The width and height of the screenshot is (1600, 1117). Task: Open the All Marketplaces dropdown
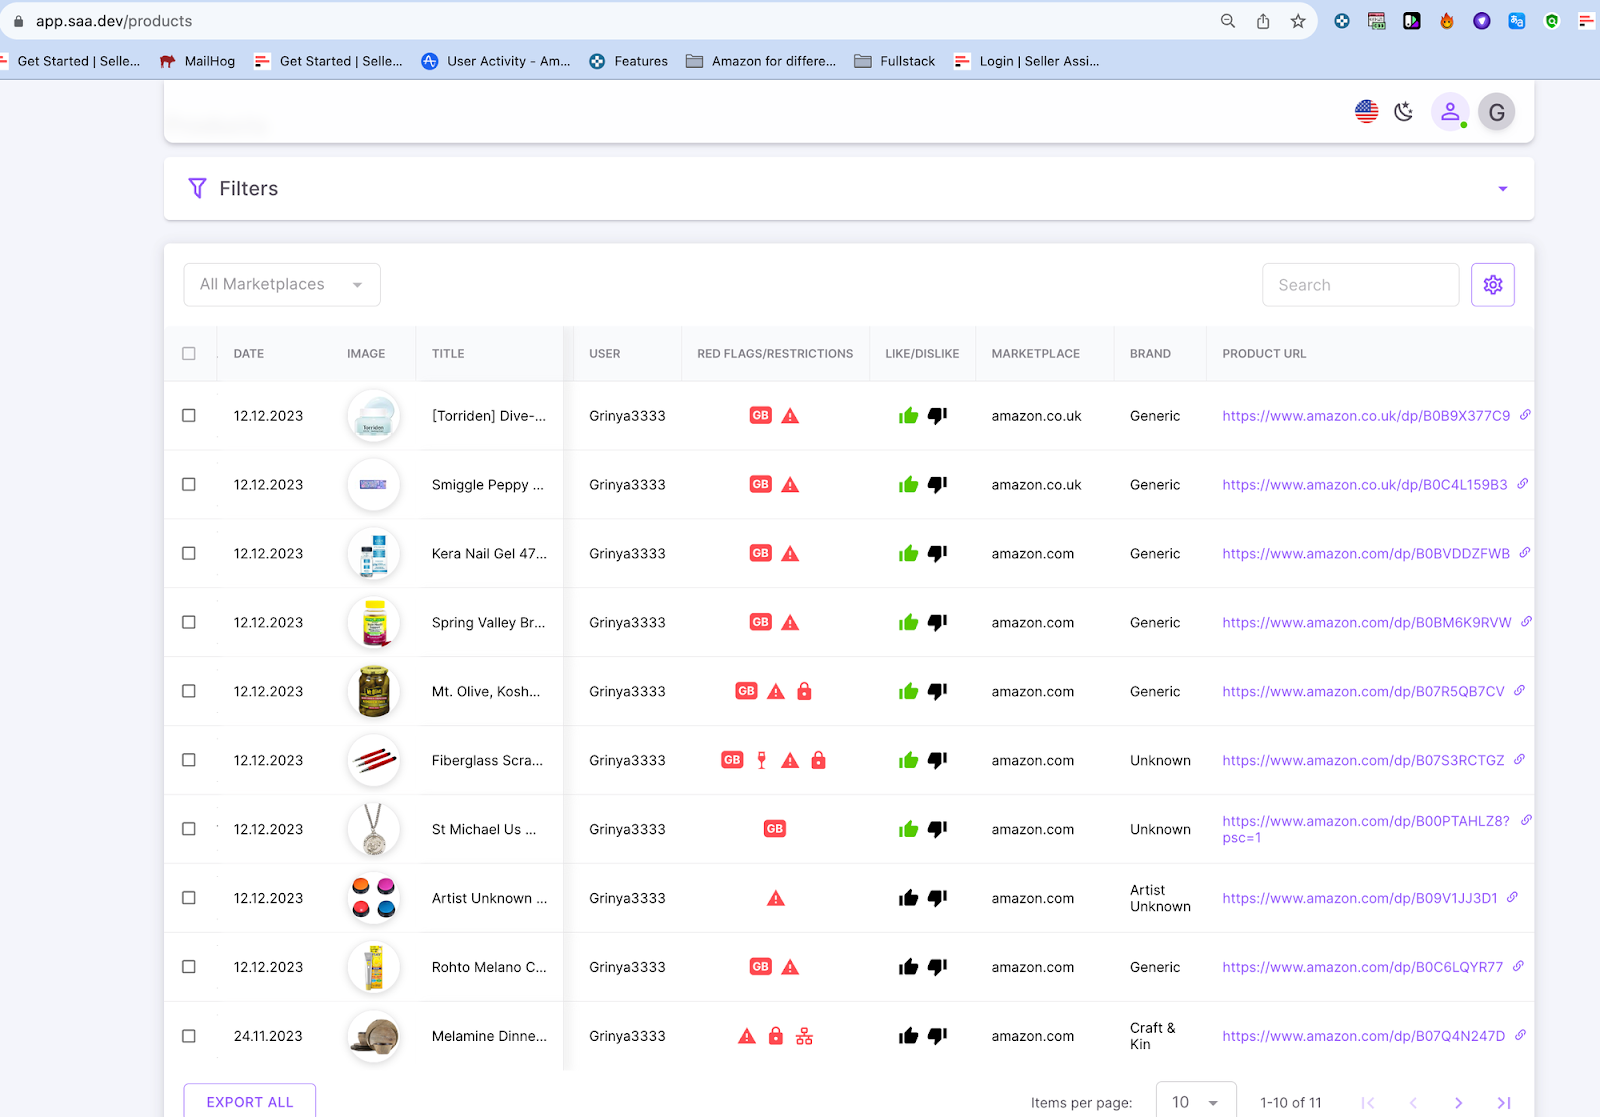[281, 284]
